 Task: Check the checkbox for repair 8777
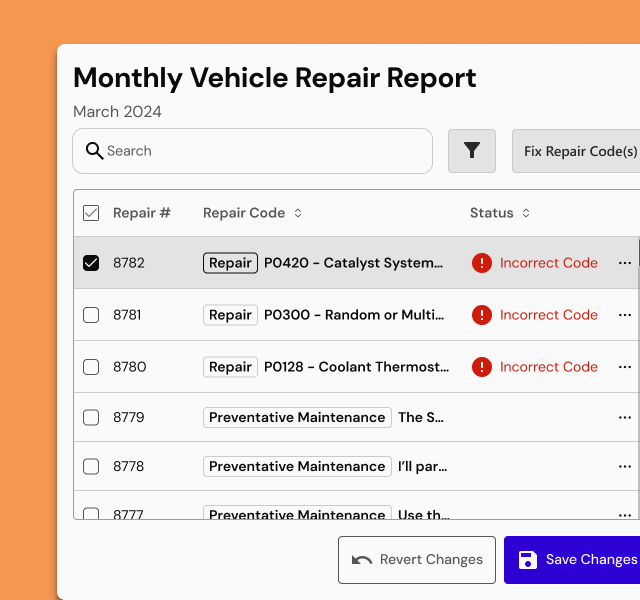coord(91,513)
